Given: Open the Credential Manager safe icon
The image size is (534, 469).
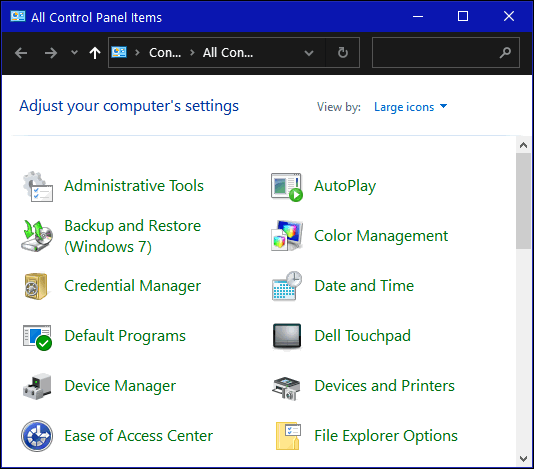Looking at the screenshot, I should (x=36, y=286).
